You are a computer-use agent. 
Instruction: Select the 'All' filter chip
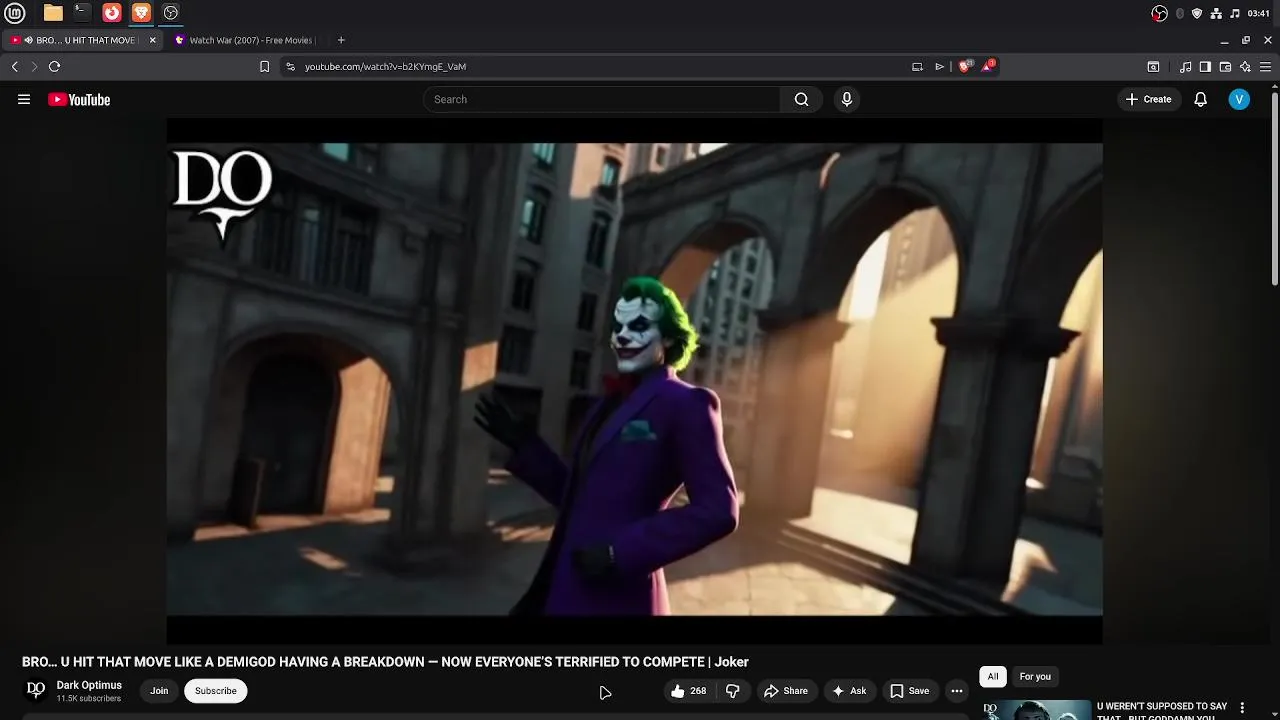click(993, 676)
